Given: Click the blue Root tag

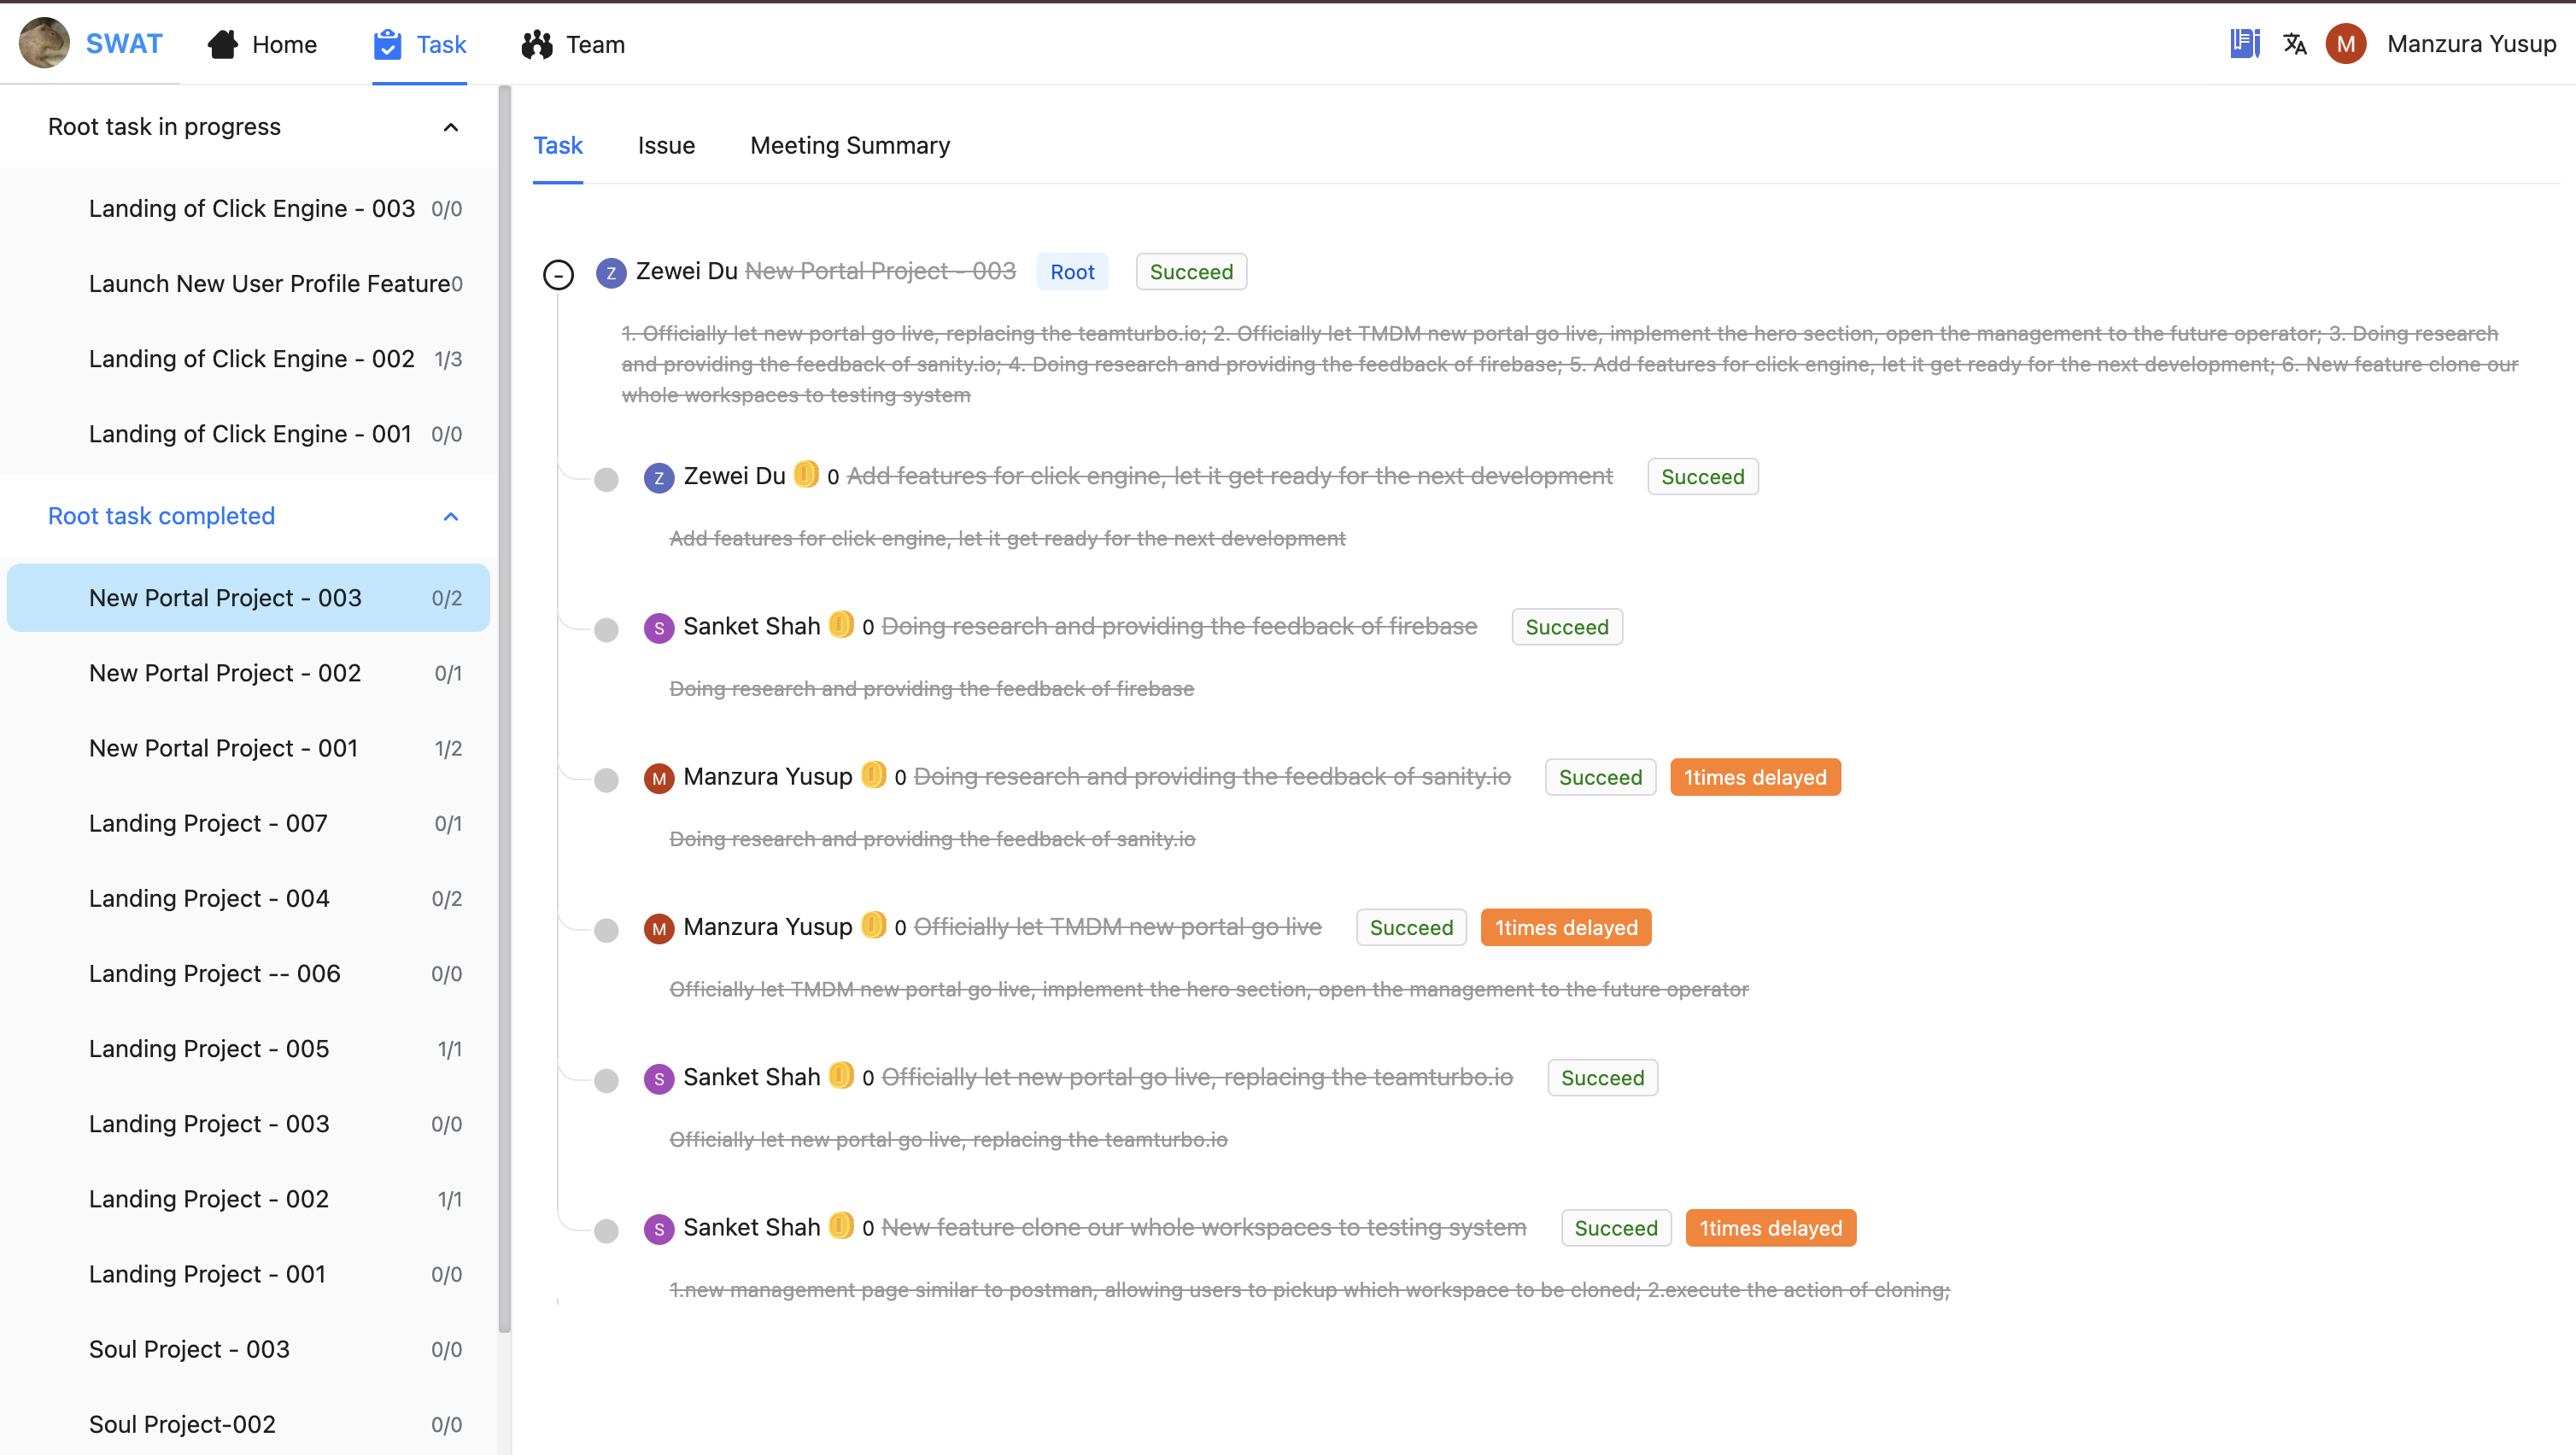Looking at the screenshot, I should [x=1072, y=272].
